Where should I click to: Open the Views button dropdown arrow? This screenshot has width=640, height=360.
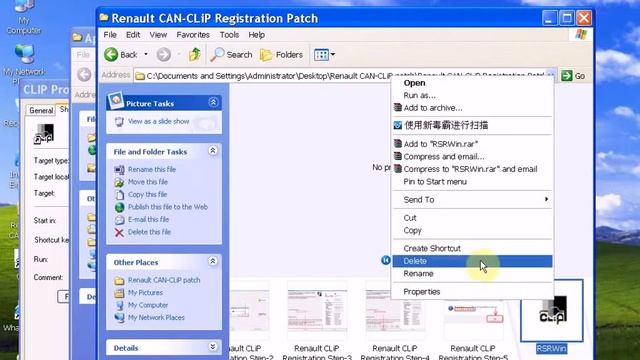tap(333, 54)
